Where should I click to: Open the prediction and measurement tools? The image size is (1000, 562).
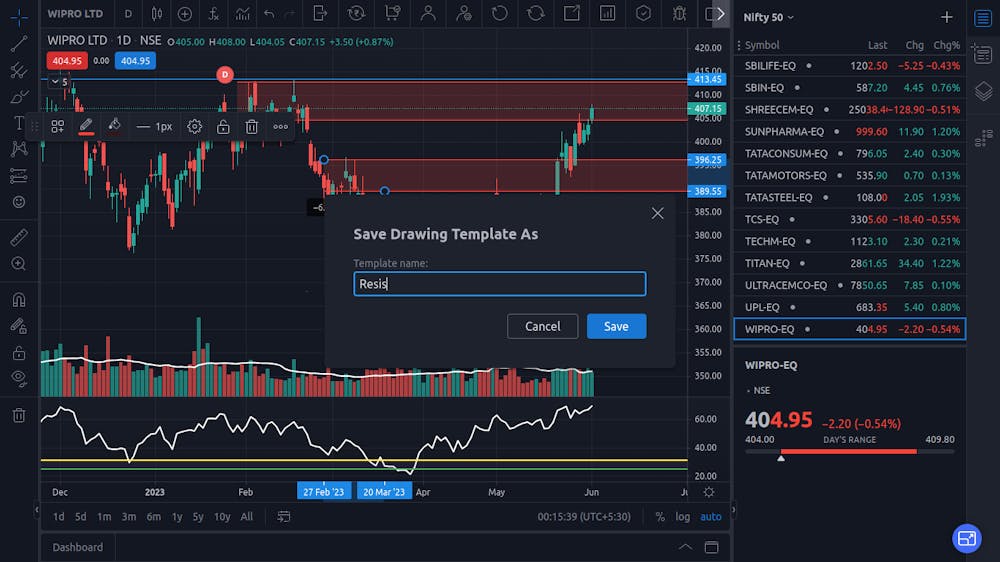click(18, 175)
